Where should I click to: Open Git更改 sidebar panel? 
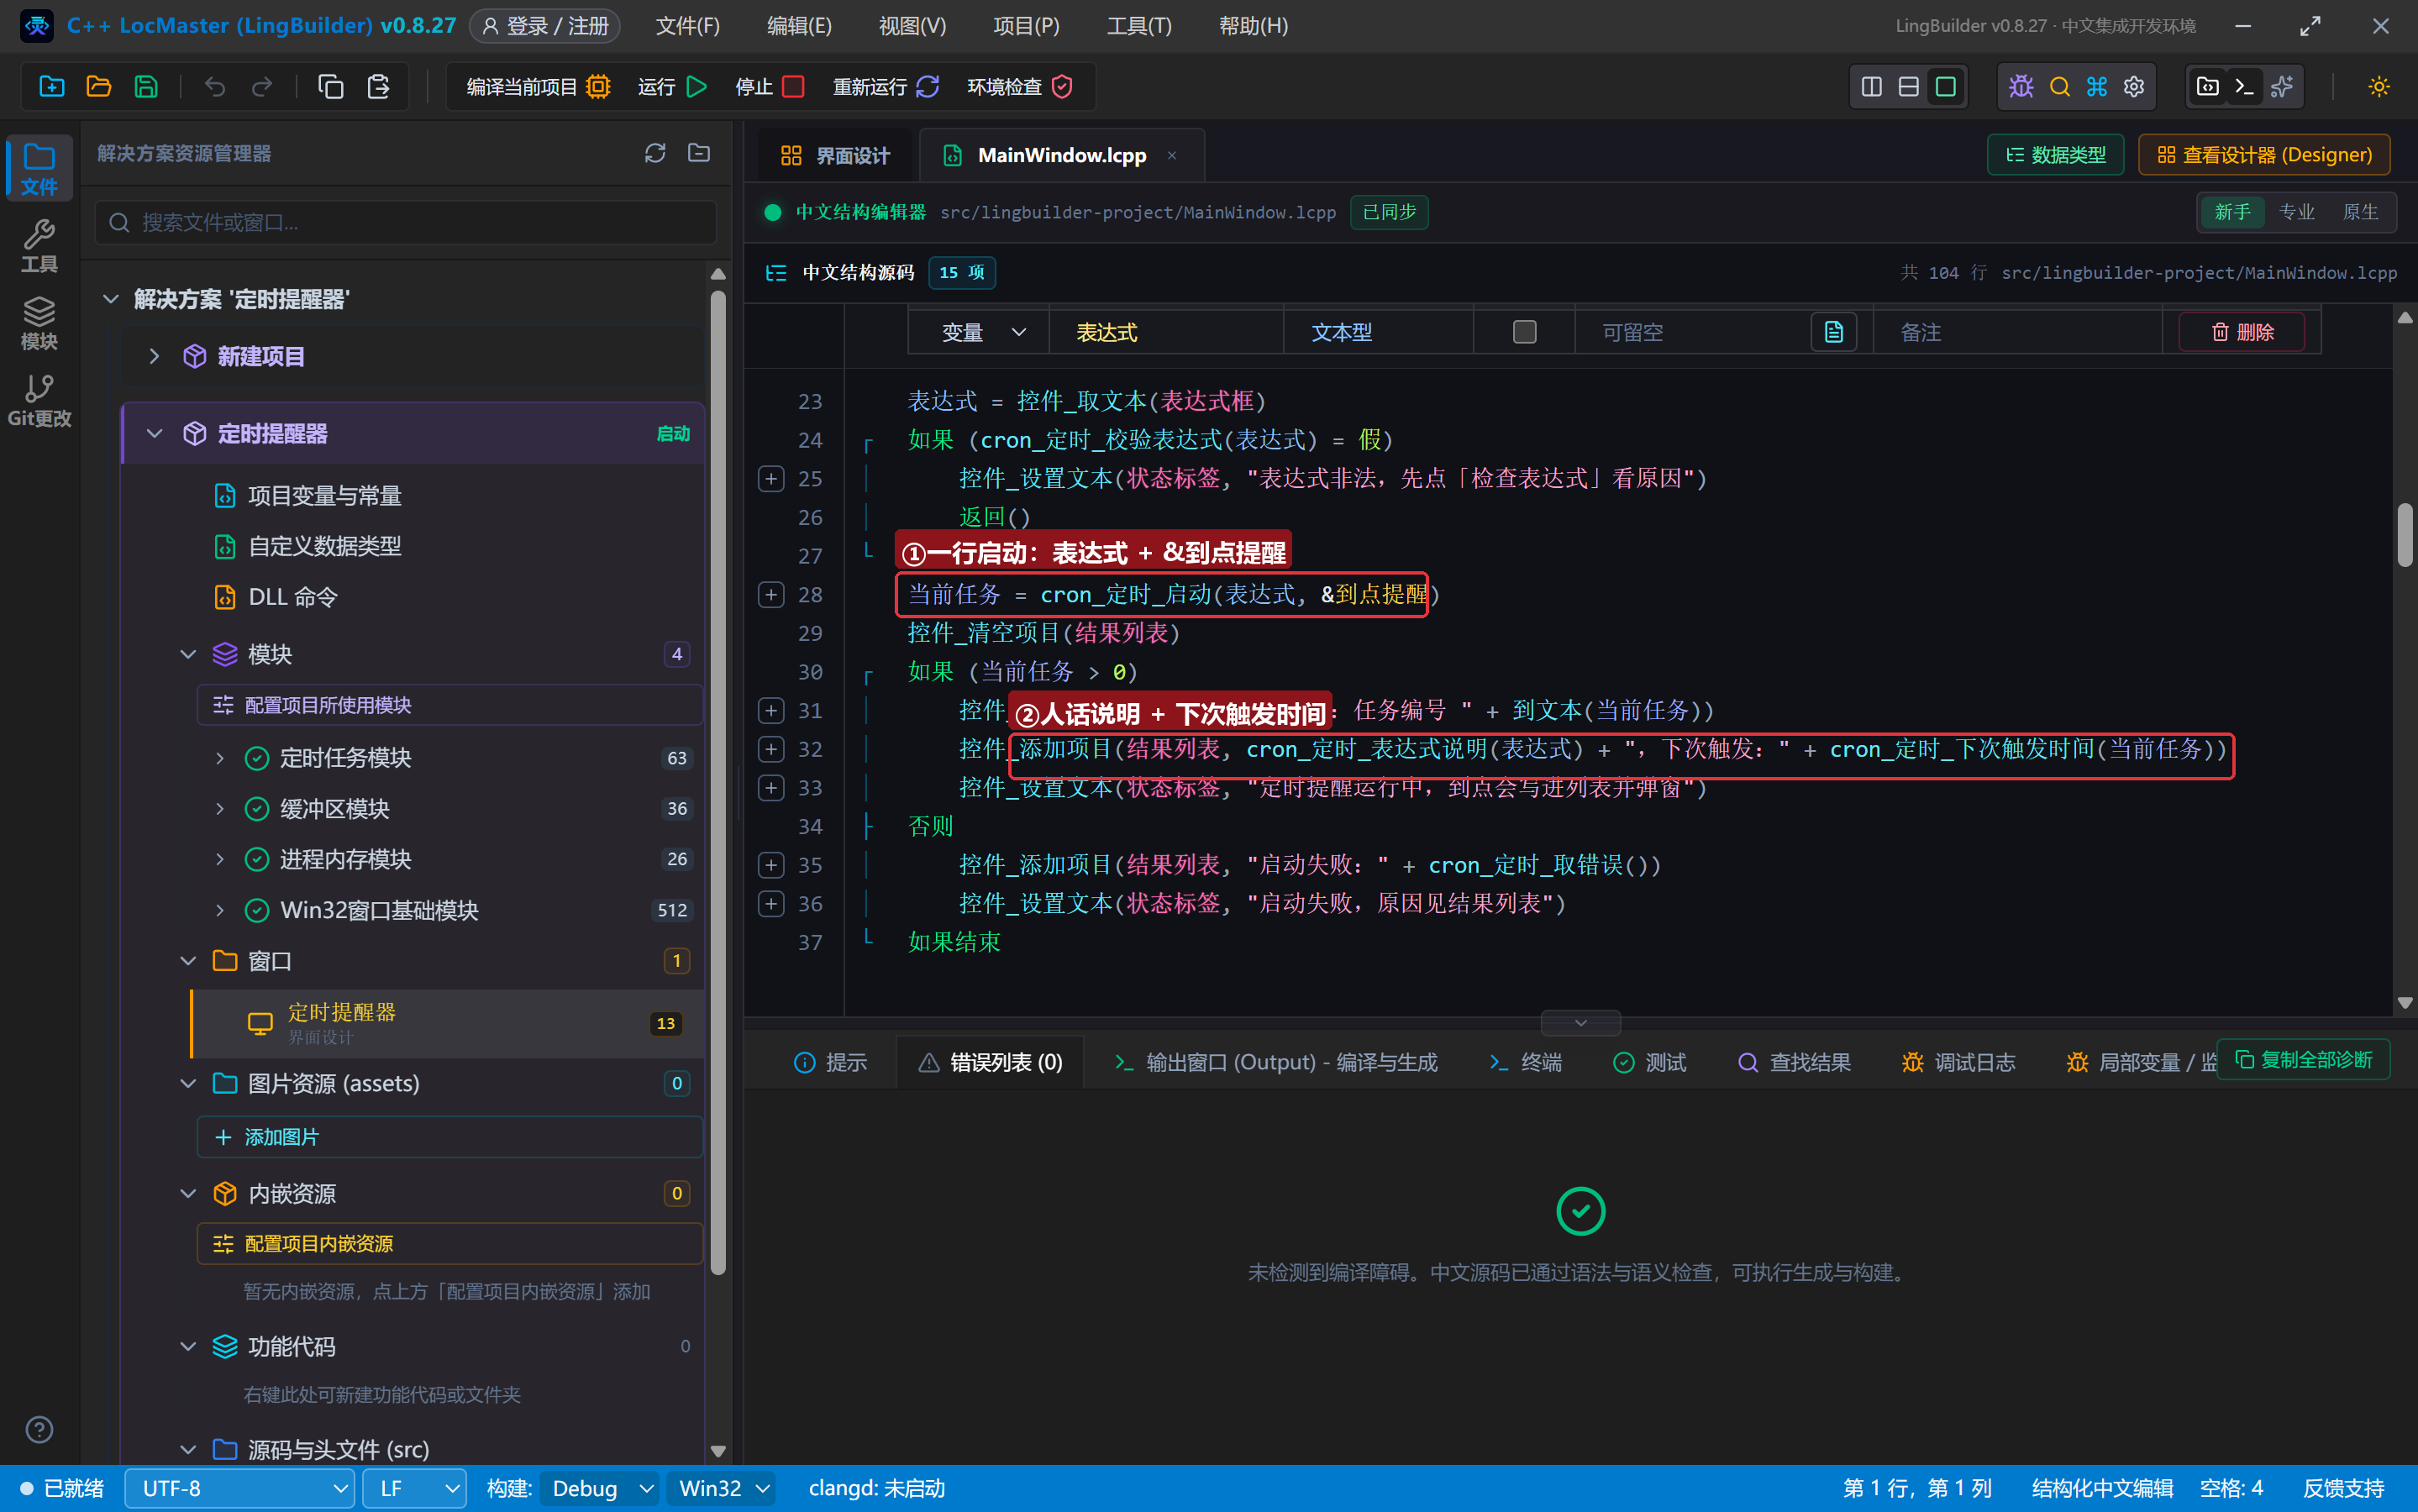[39, 400]
